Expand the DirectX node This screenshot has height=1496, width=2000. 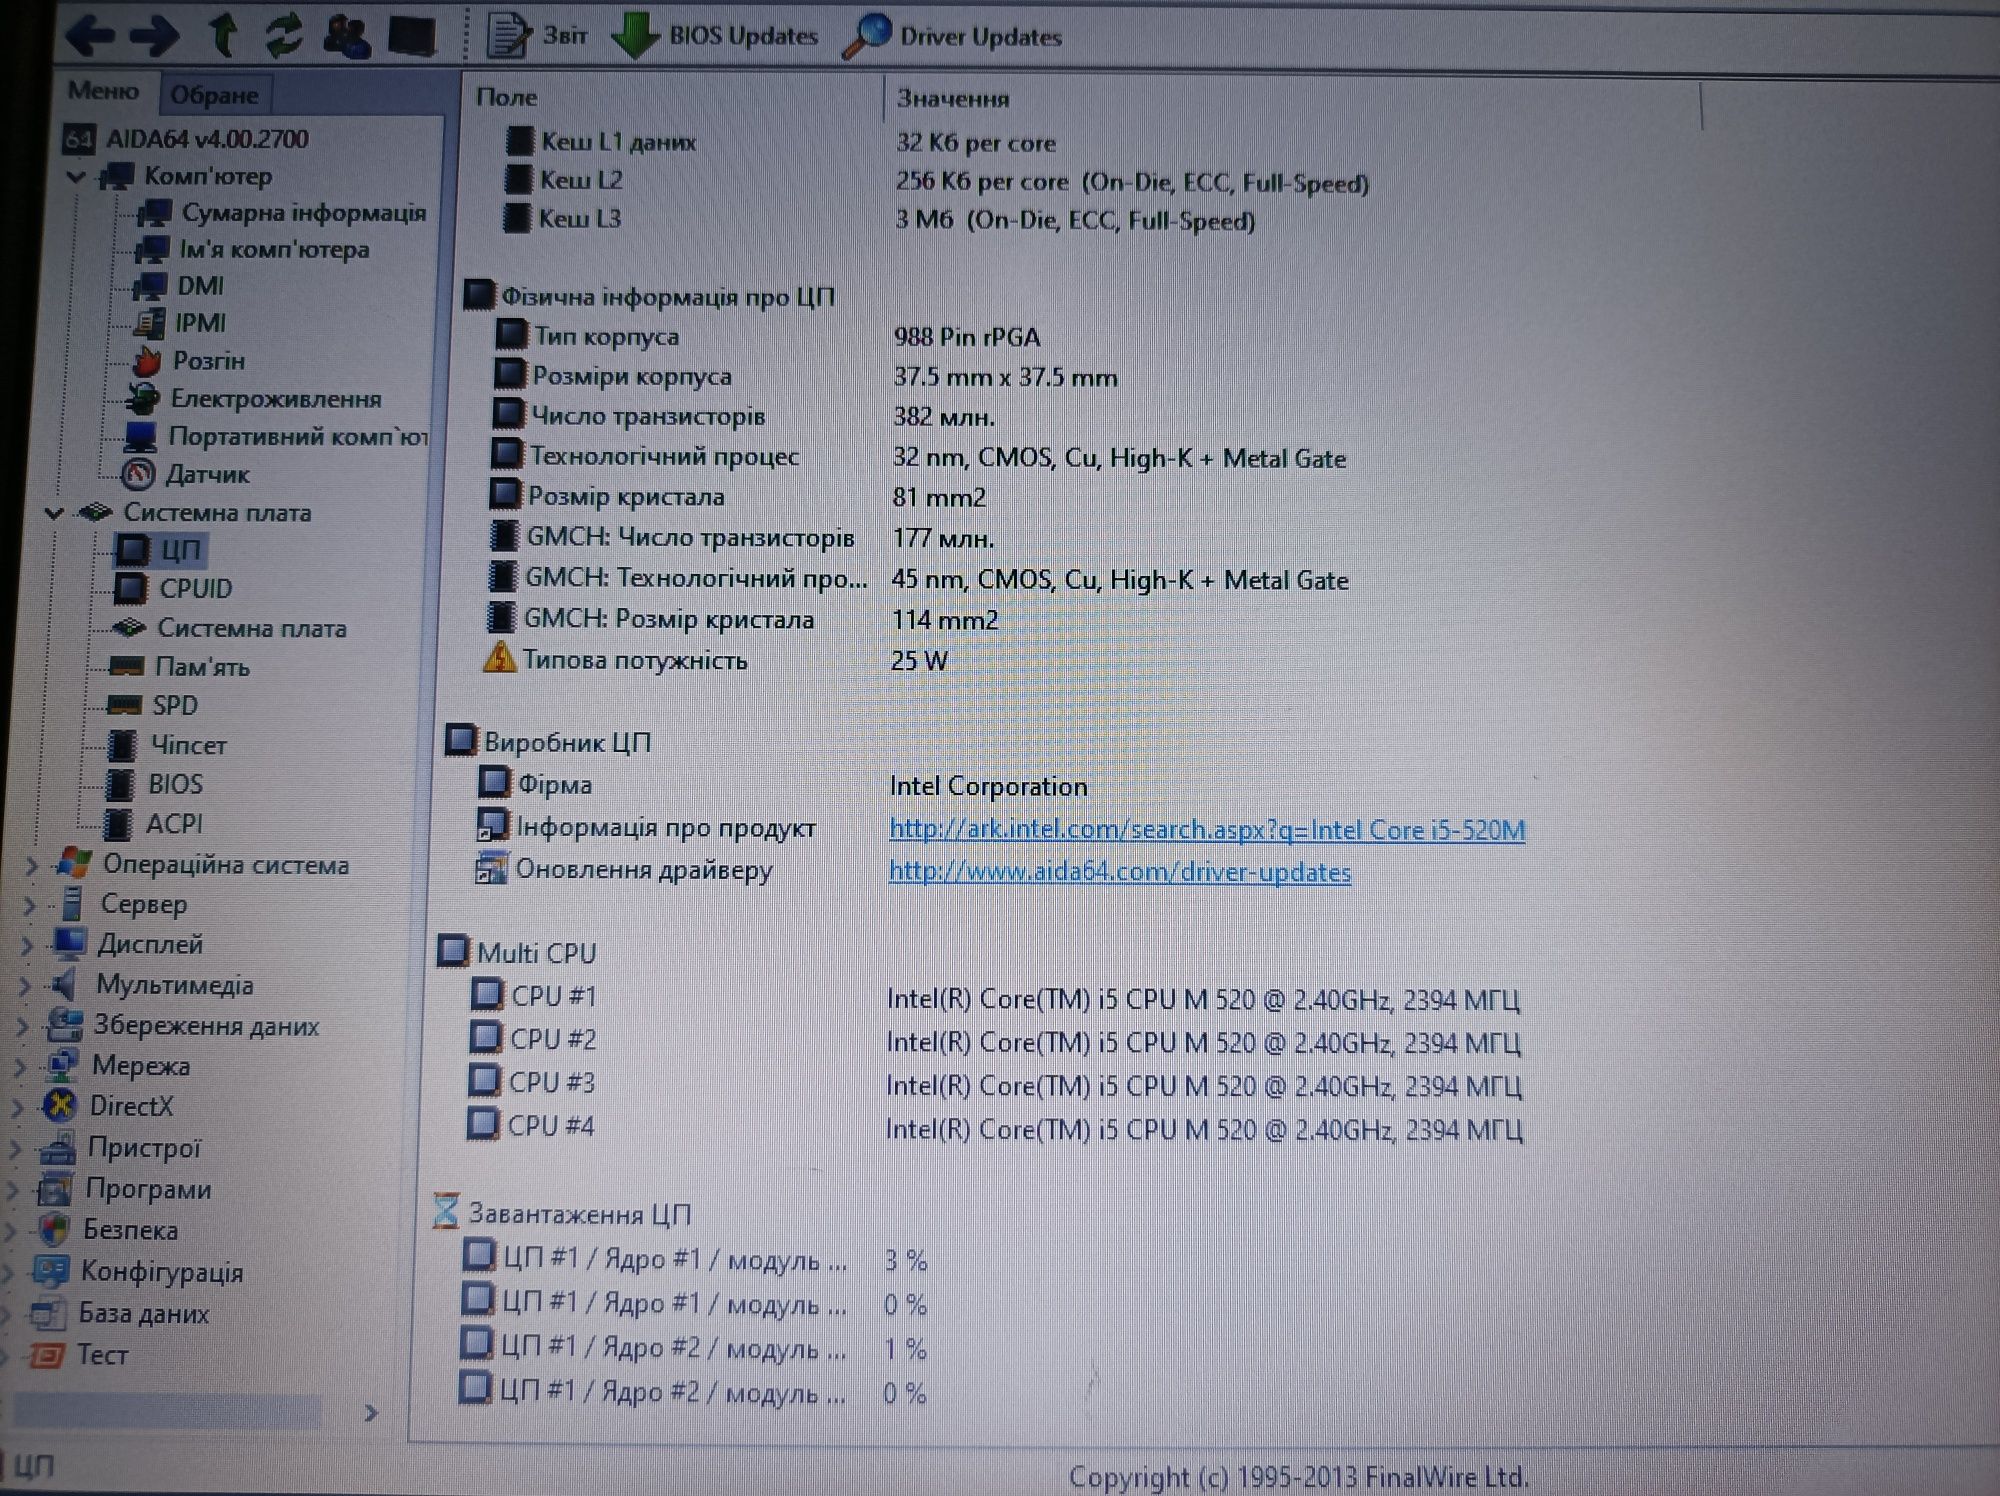[x=18, y=1107]
